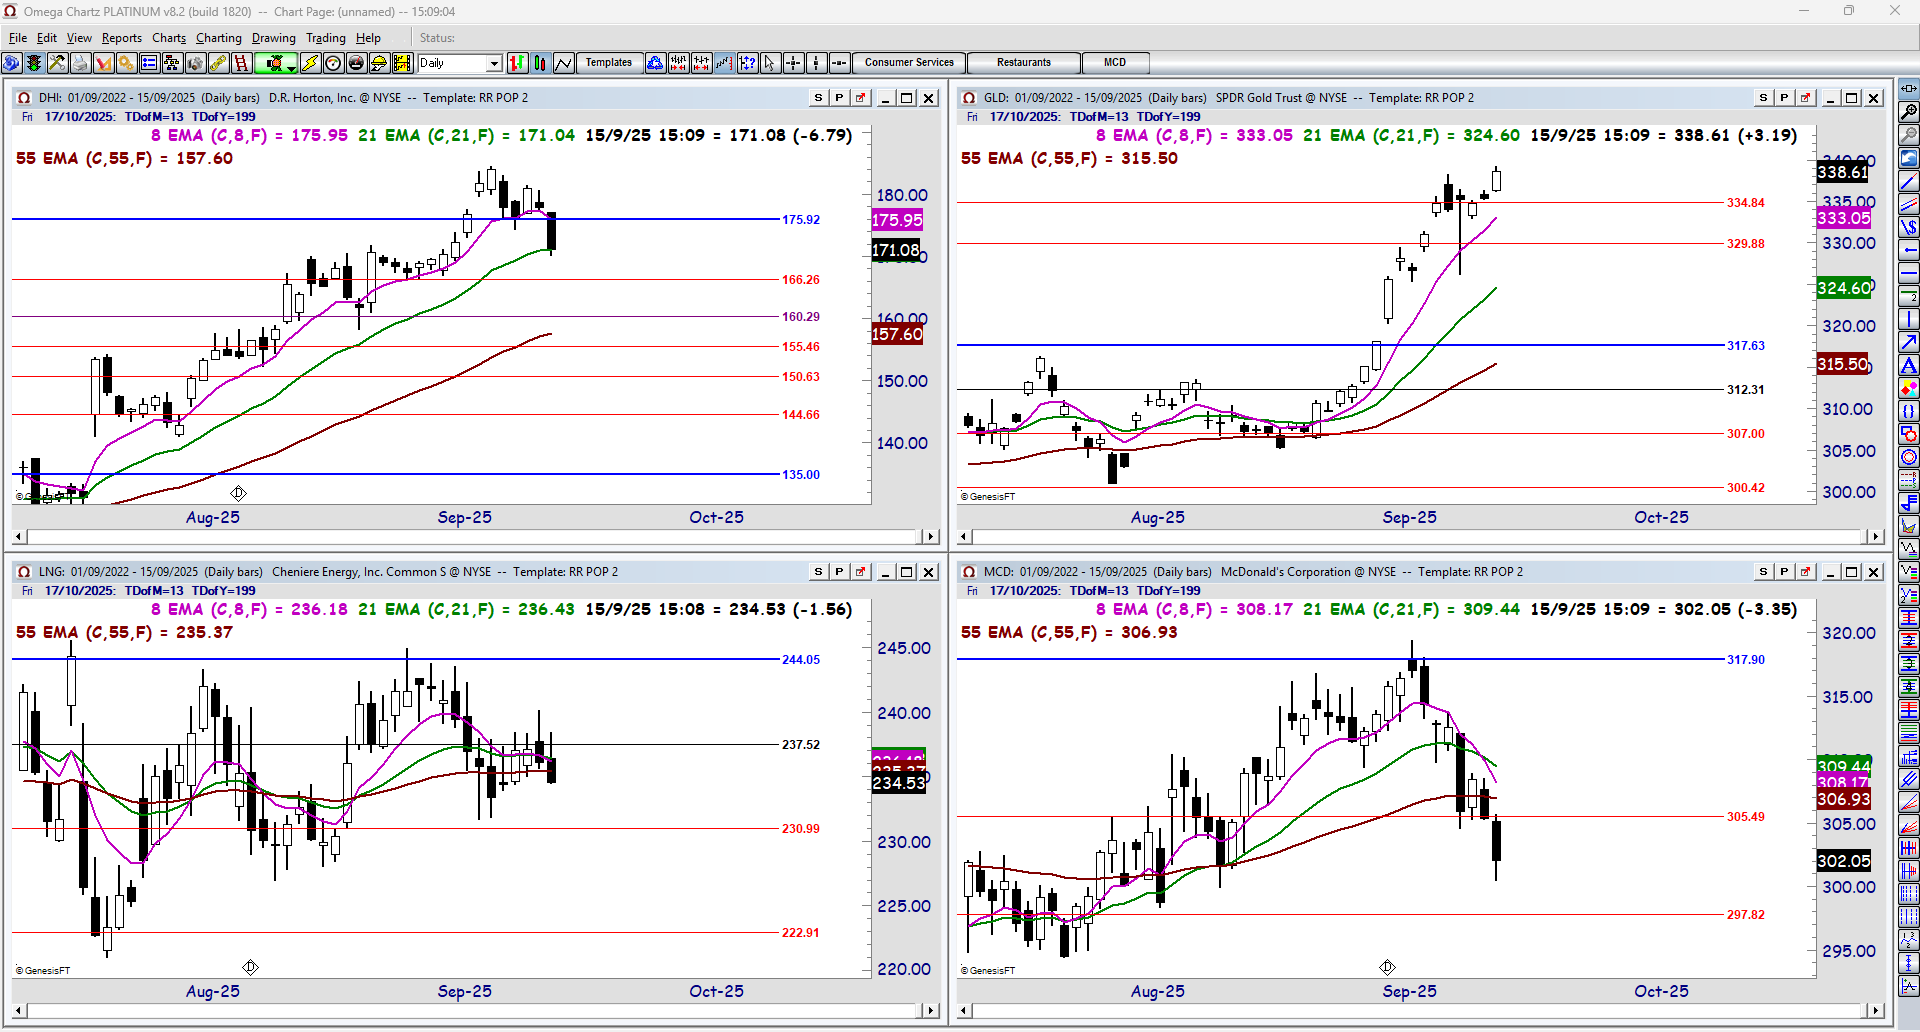This screenshot has width=1920, height=1032.
Task: Click the hard hat icon in toolbar
Action: click(379, 63)
